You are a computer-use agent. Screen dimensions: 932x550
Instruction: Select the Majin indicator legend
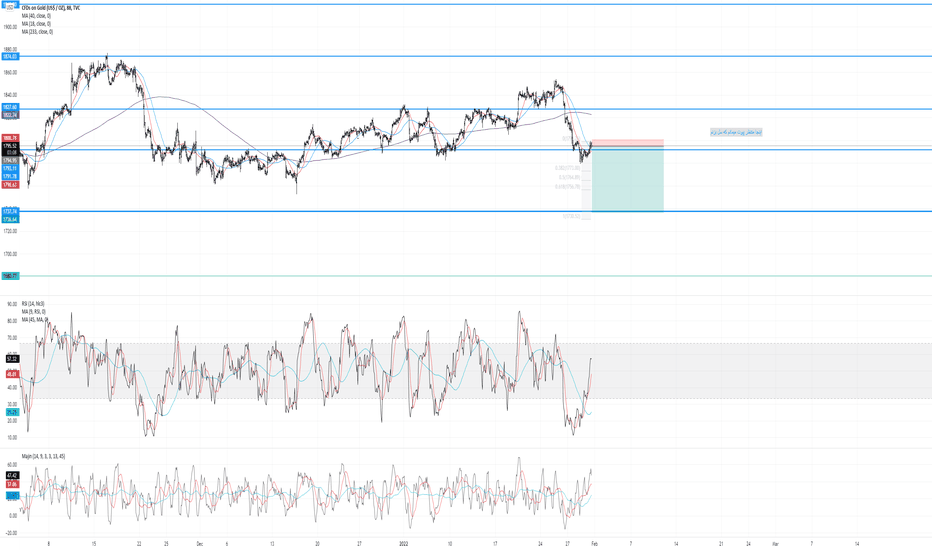pyautogui.click(x=43, y=457)
